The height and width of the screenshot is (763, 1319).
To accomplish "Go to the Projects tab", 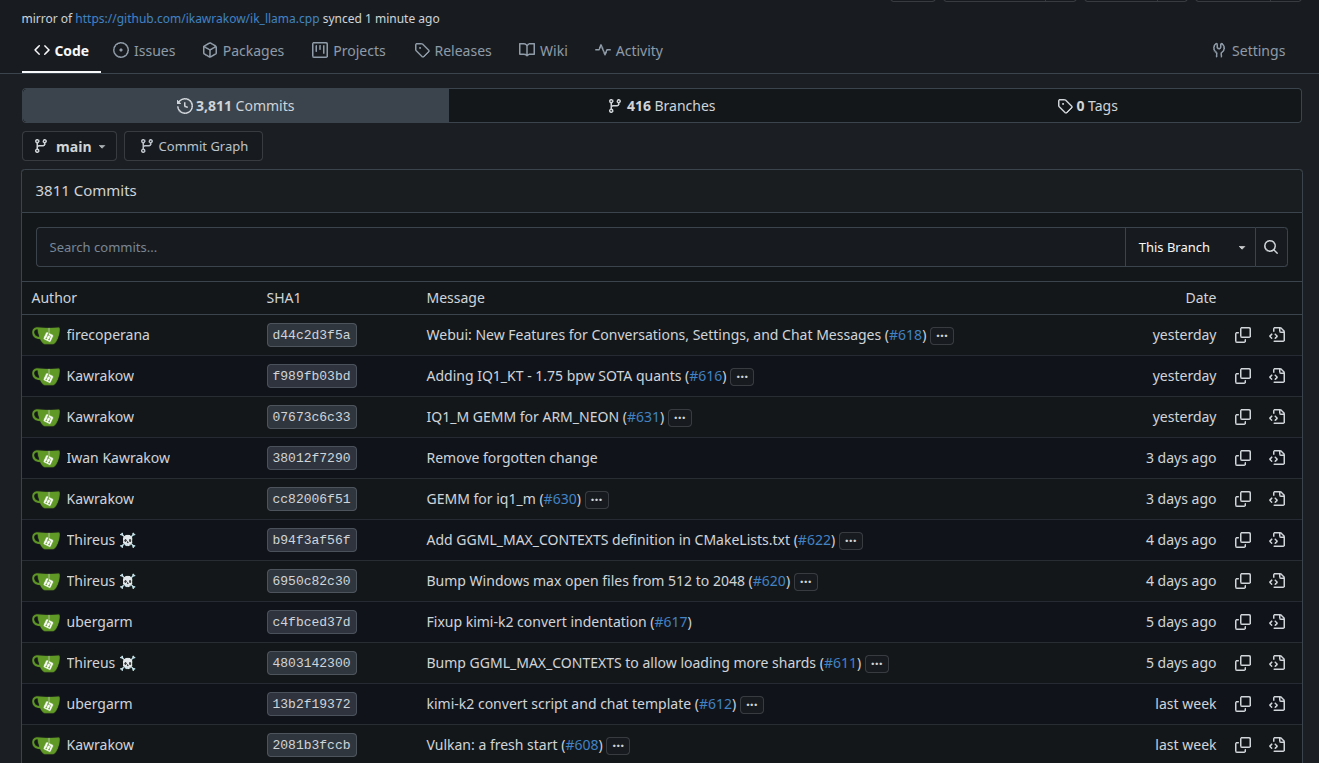I will [348, 51].
